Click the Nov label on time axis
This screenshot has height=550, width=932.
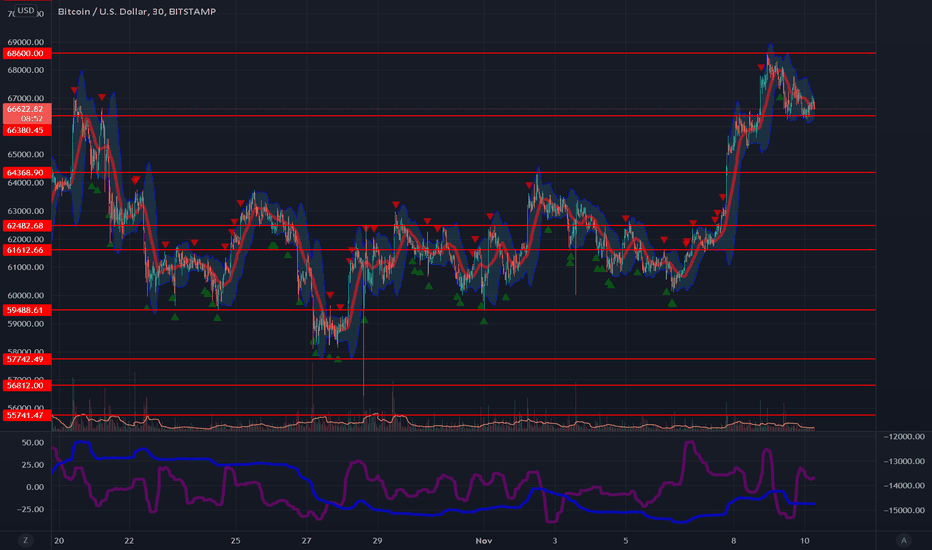[x=484, y=540]
